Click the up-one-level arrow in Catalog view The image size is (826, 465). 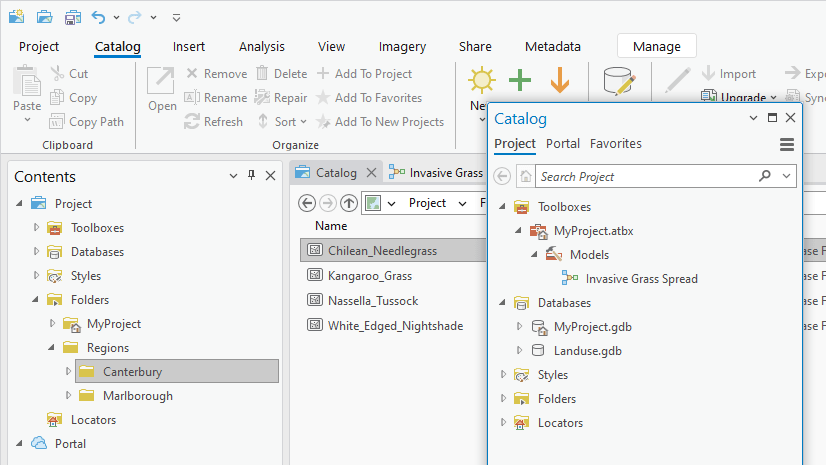[x=349, y=203]
